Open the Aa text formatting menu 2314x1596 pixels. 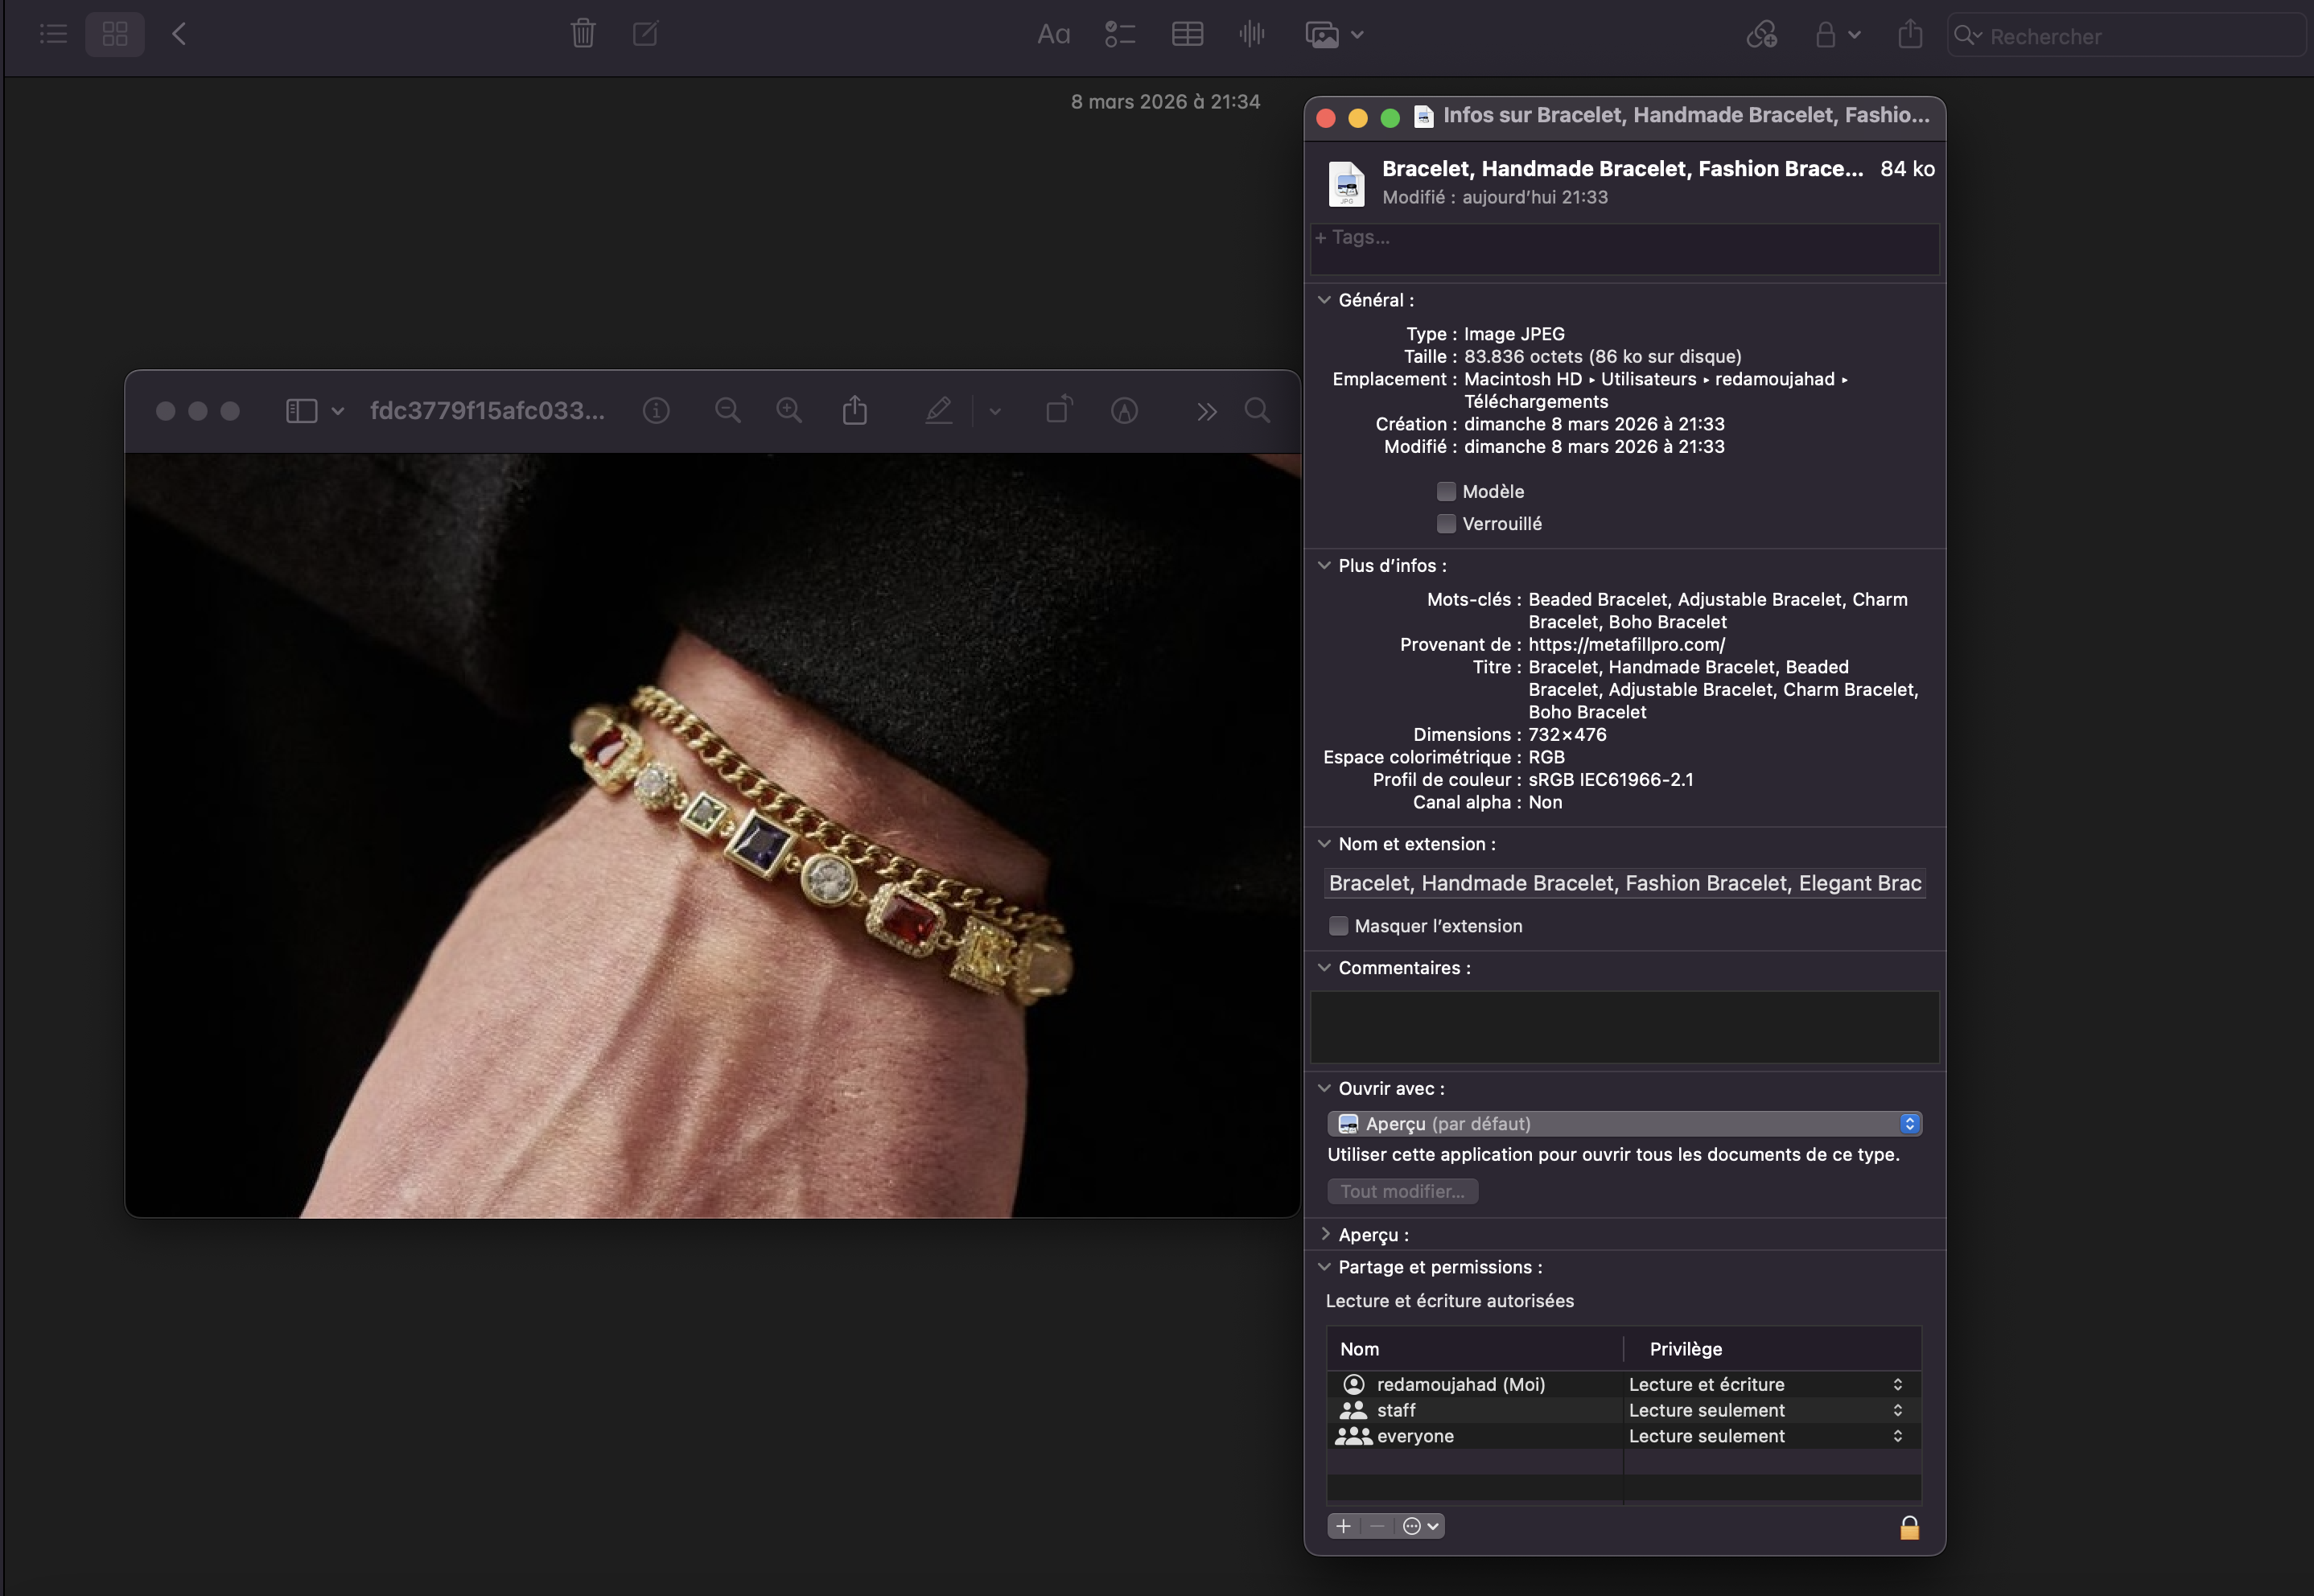(1053, 34)
